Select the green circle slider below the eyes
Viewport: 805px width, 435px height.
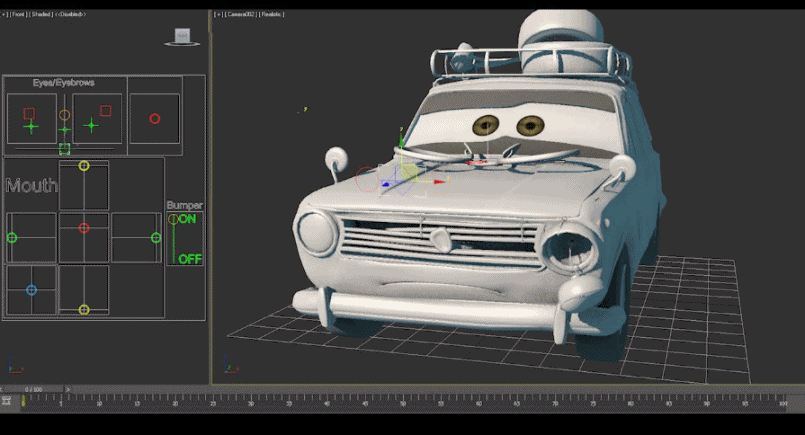(64, 149)
